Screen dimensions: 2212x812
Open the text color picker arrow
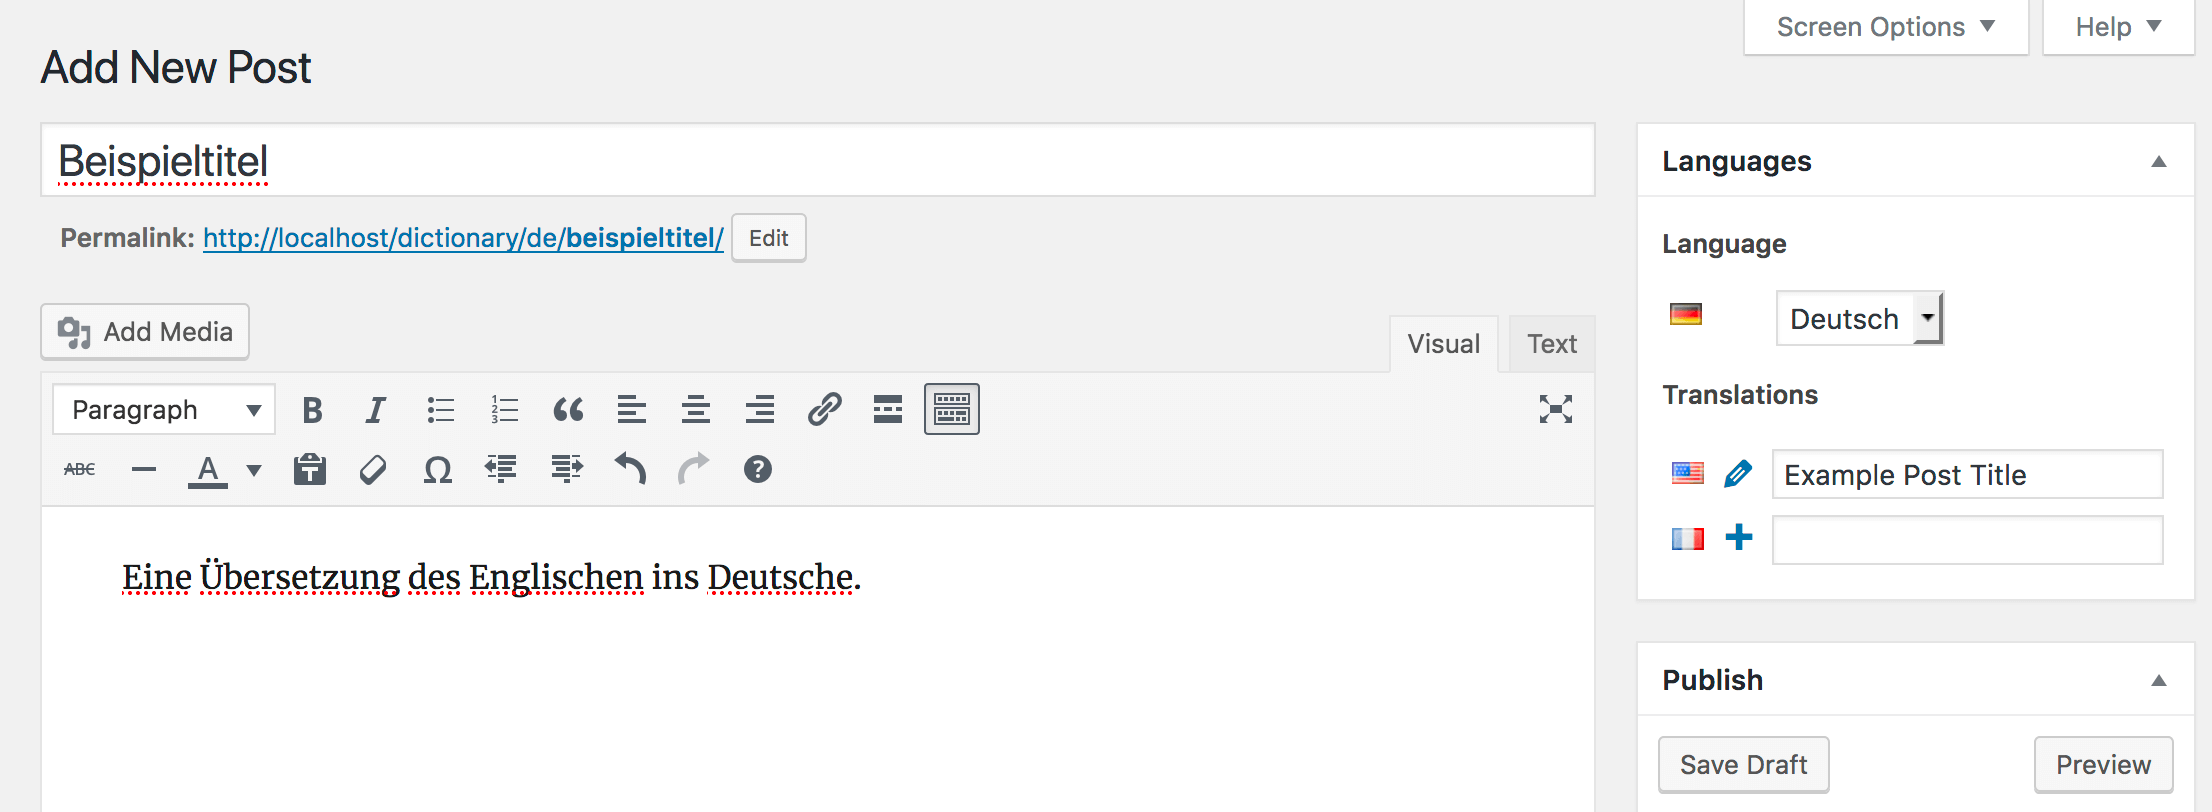point(254,469)
